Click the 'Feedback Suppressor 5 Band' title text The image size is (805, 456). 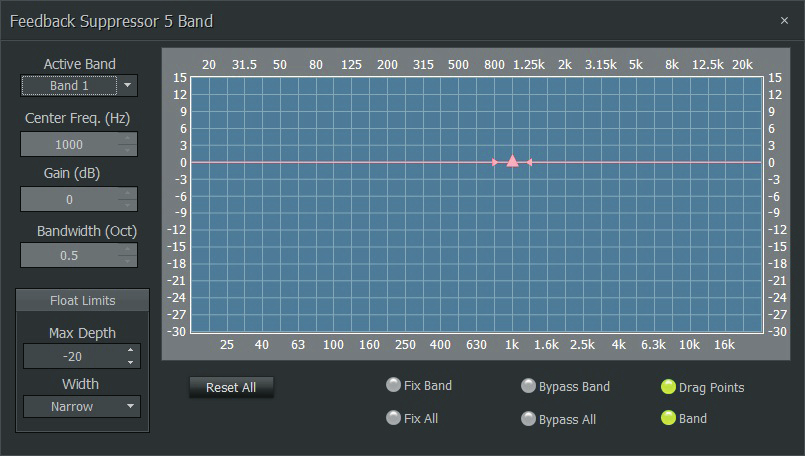click(111, 22)
